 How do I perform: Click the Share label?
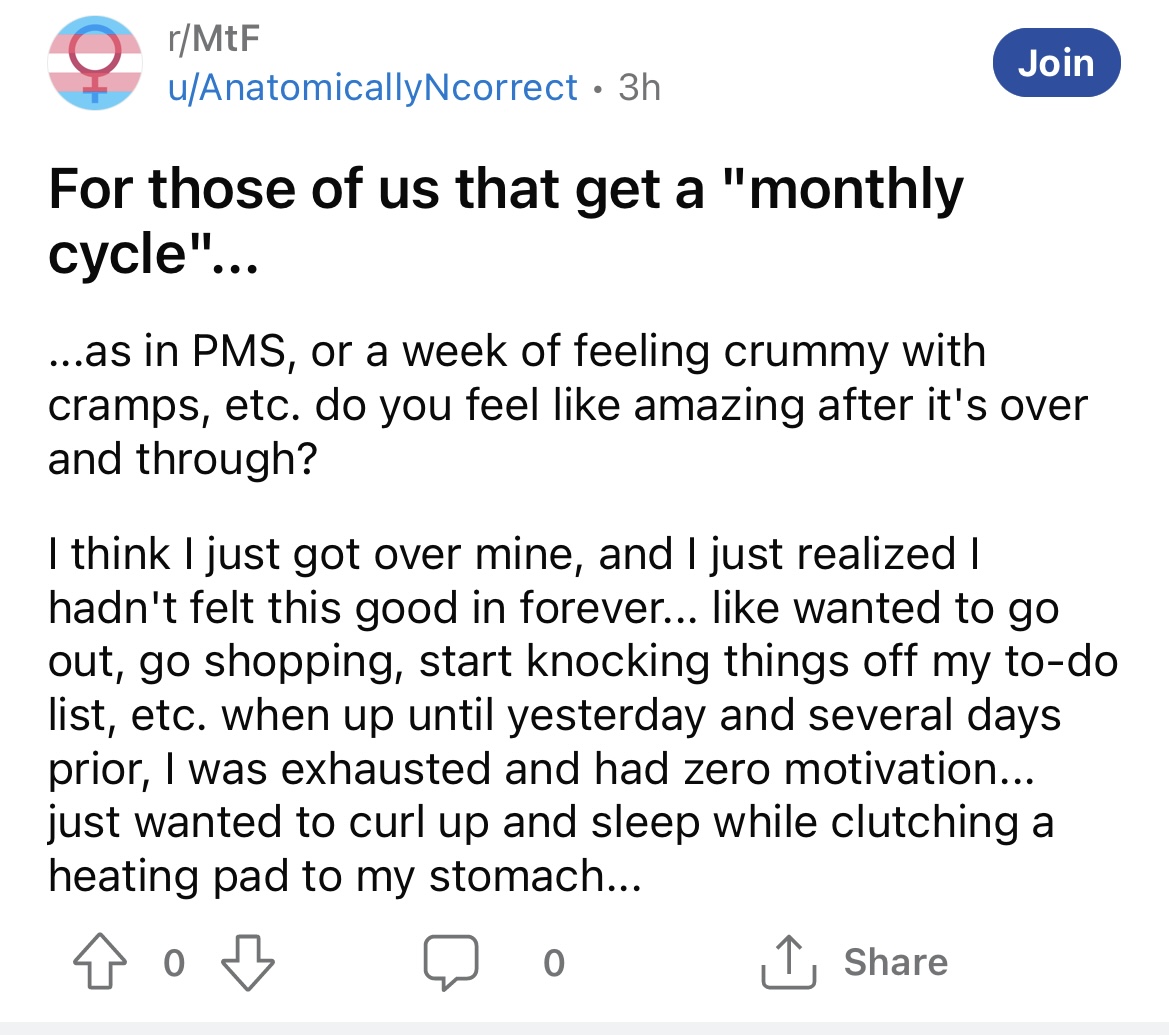[x=895, y=962]
